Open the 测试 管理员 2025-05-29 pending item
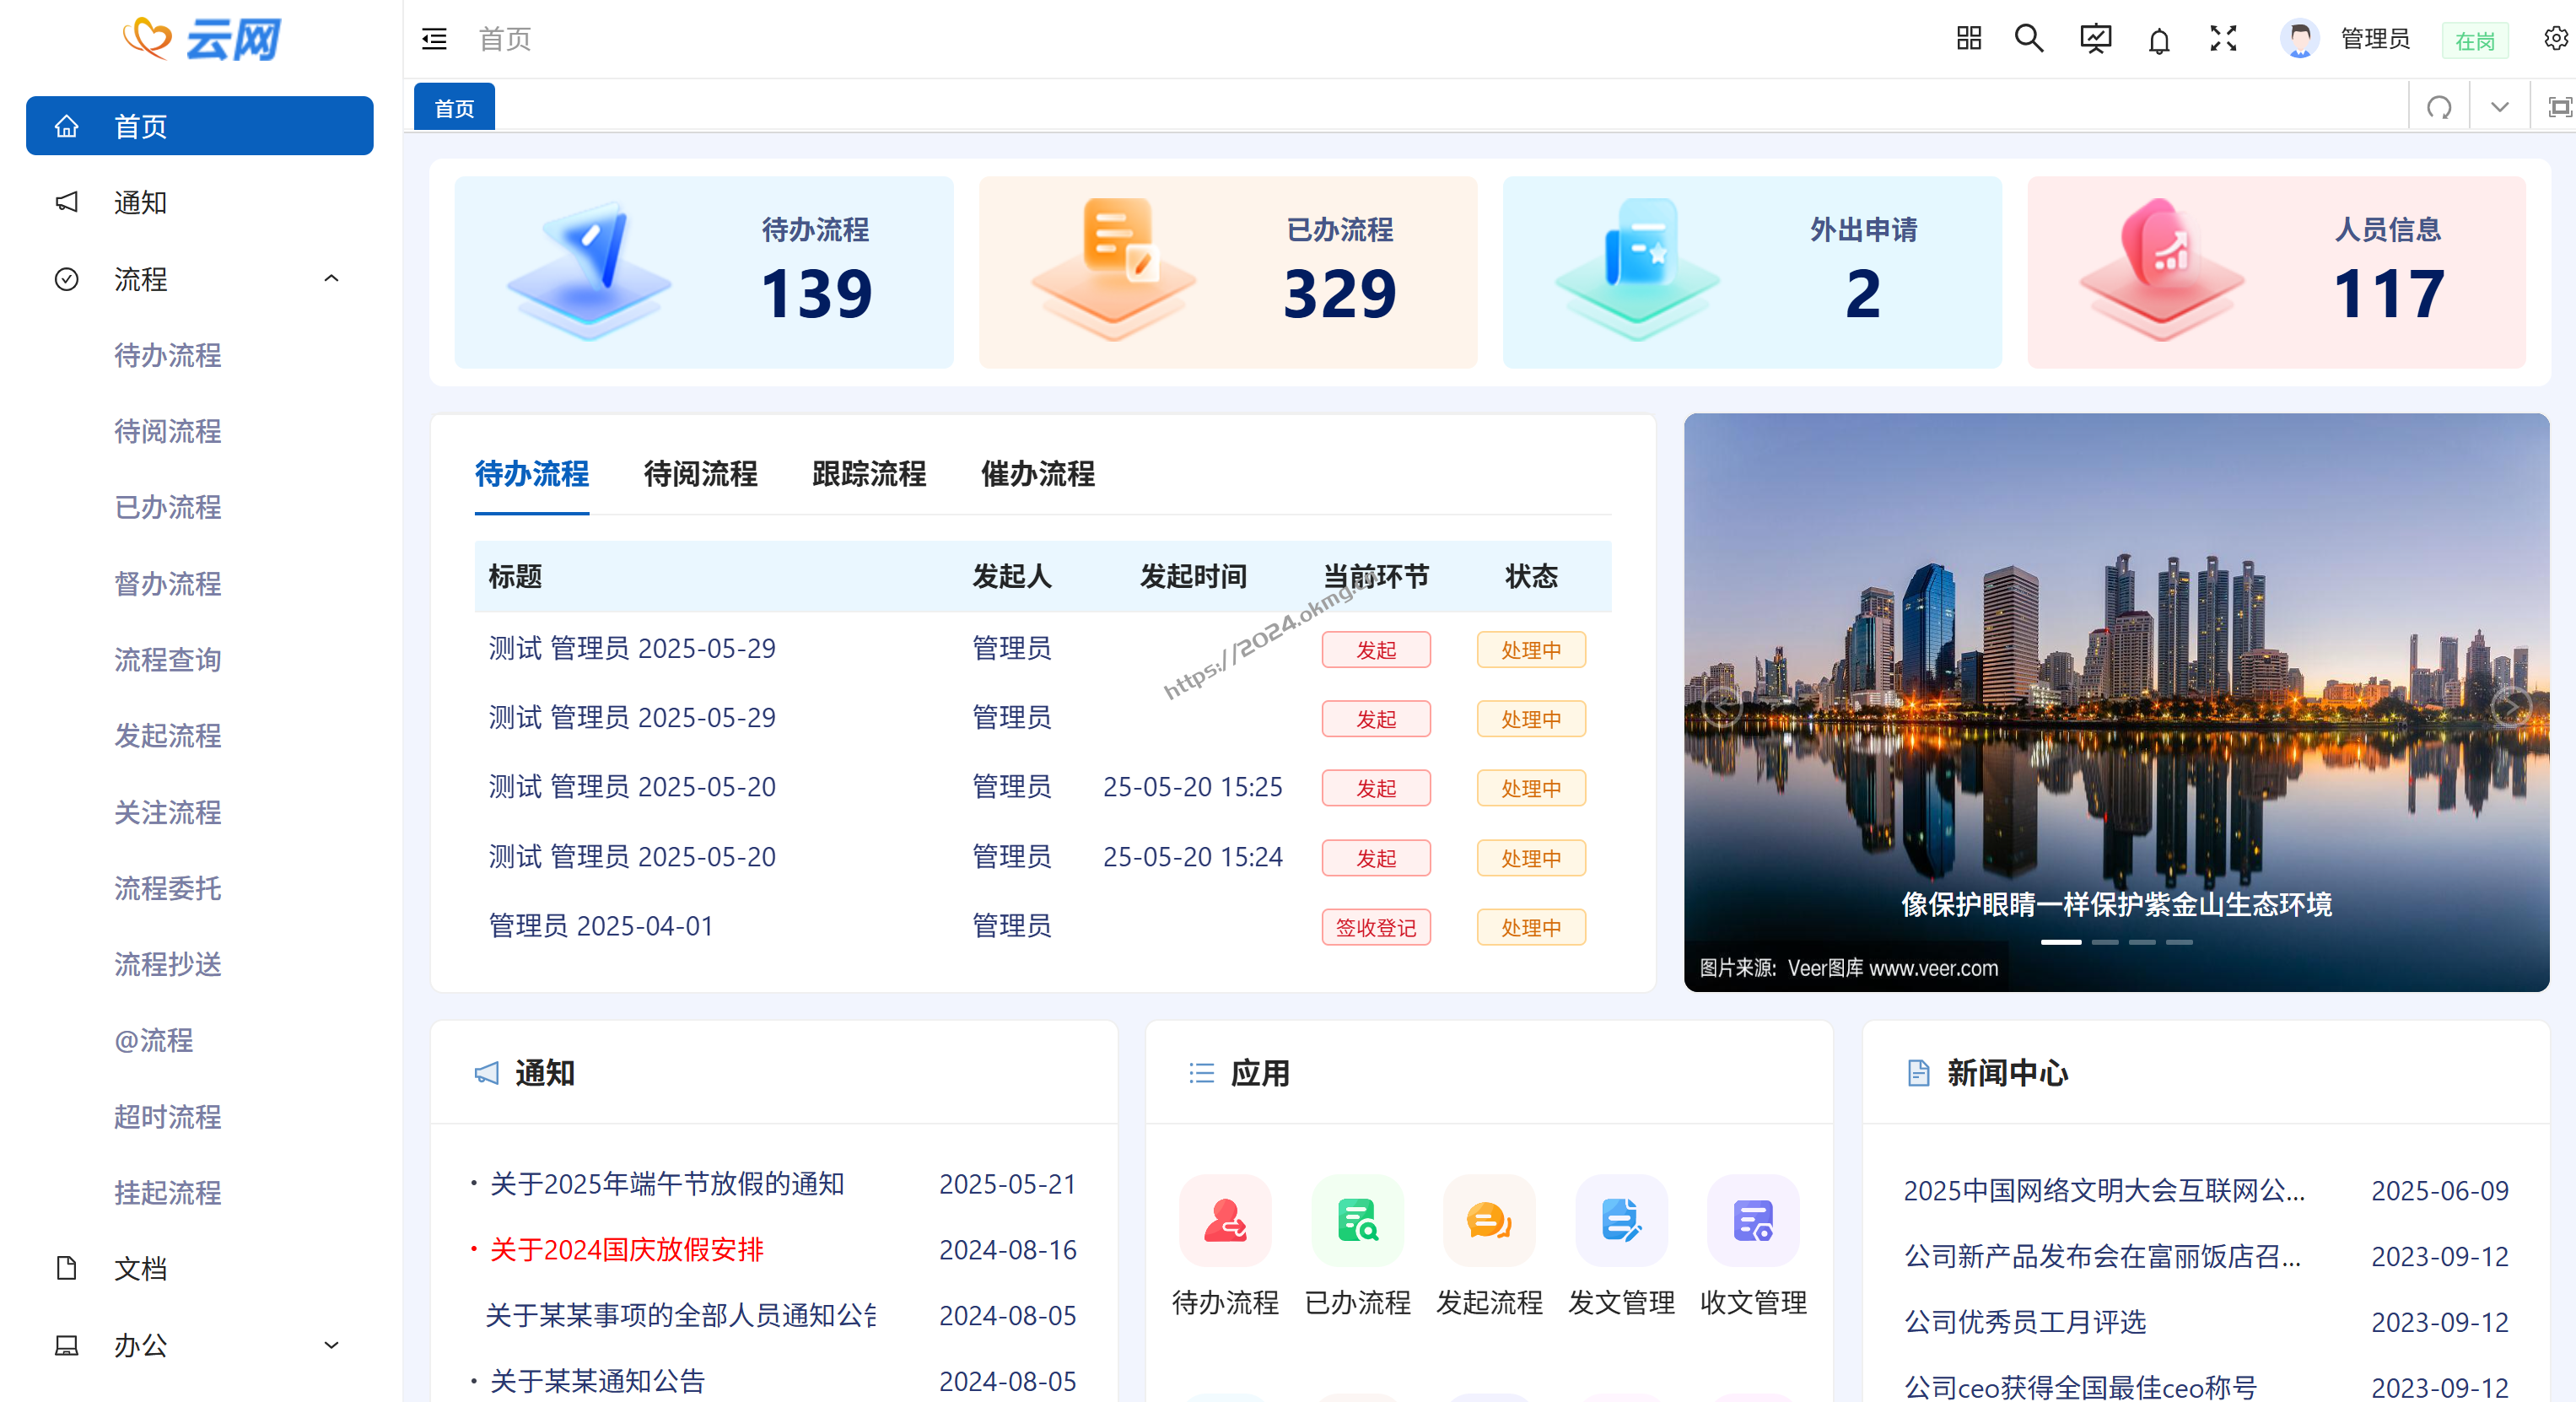The width and height of the screenshot is (2576, 1402). (x=631, y=648)
